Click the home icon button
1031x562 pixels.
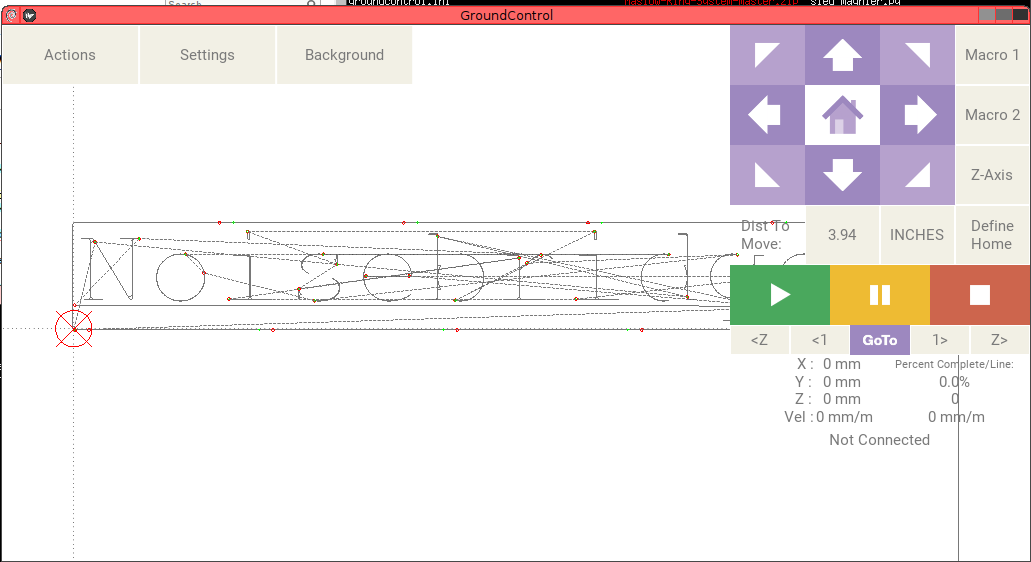pyautogui.click(x=842, y=115)
